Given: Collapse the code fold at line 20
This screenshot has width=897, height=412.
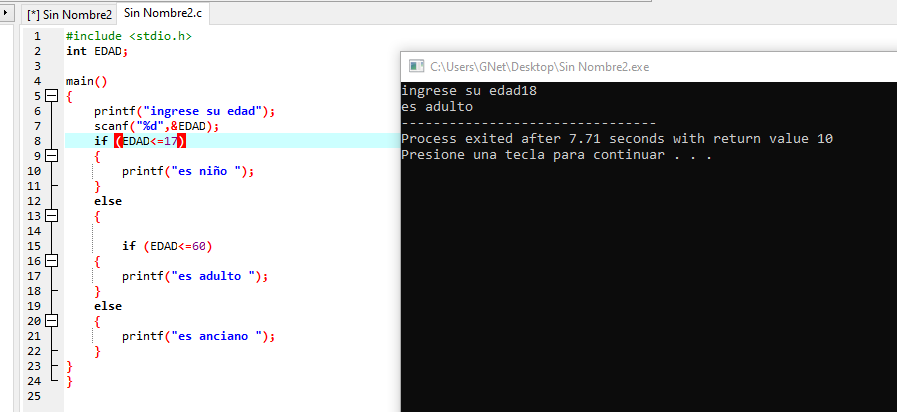Looking at the screenshot, I should coord(52,320).
